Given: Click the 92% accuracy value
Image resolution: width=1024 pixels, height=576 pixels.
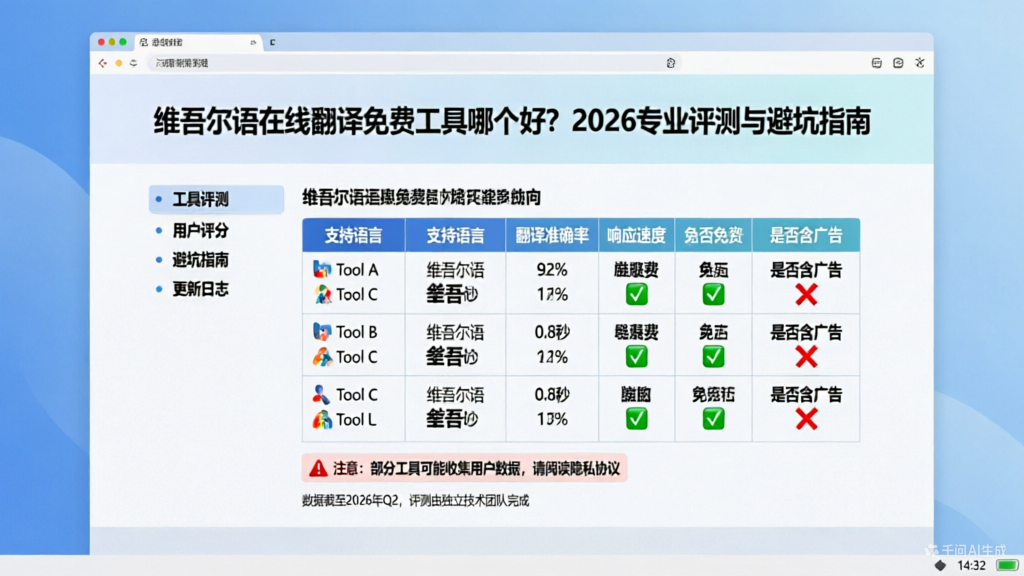Looking at the screenshot, I should point(552,270).
